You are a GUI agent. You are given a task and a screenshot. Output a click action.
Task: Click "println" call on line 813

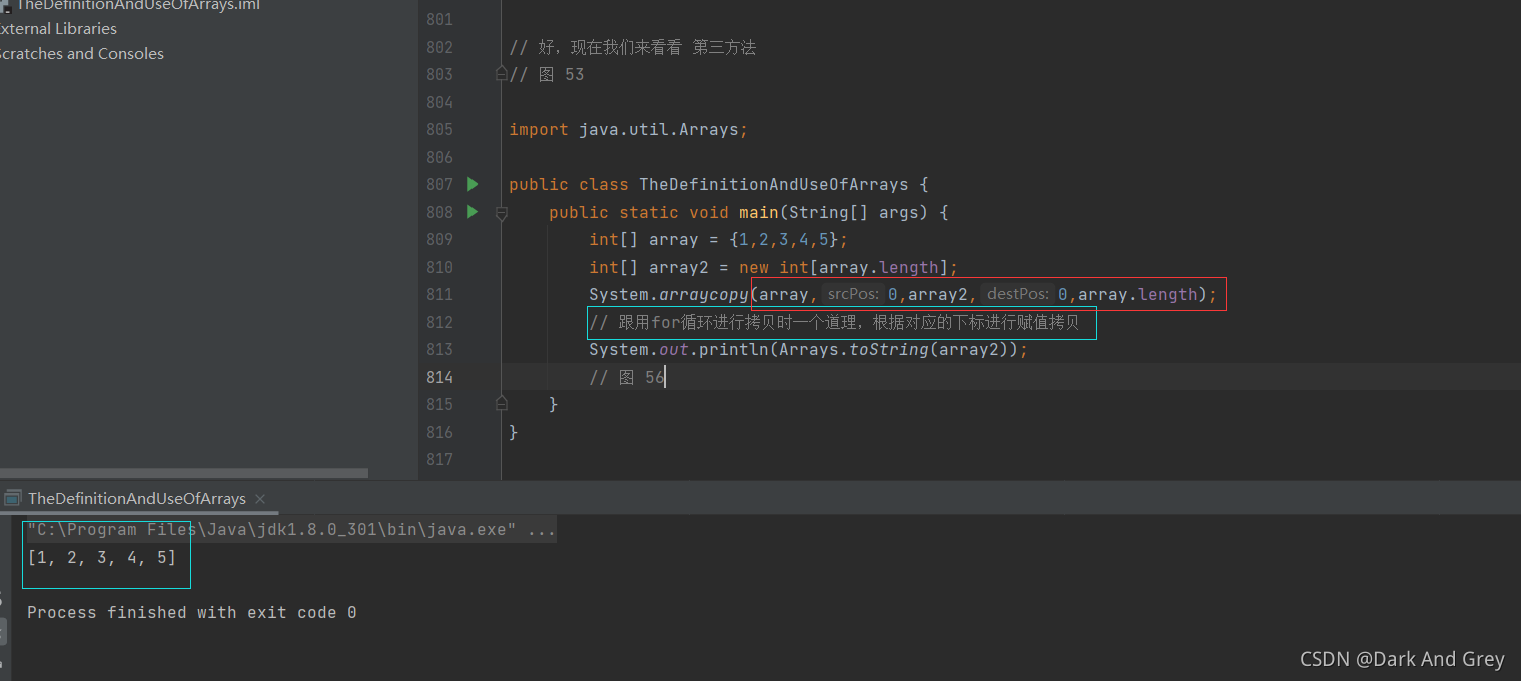734,349
